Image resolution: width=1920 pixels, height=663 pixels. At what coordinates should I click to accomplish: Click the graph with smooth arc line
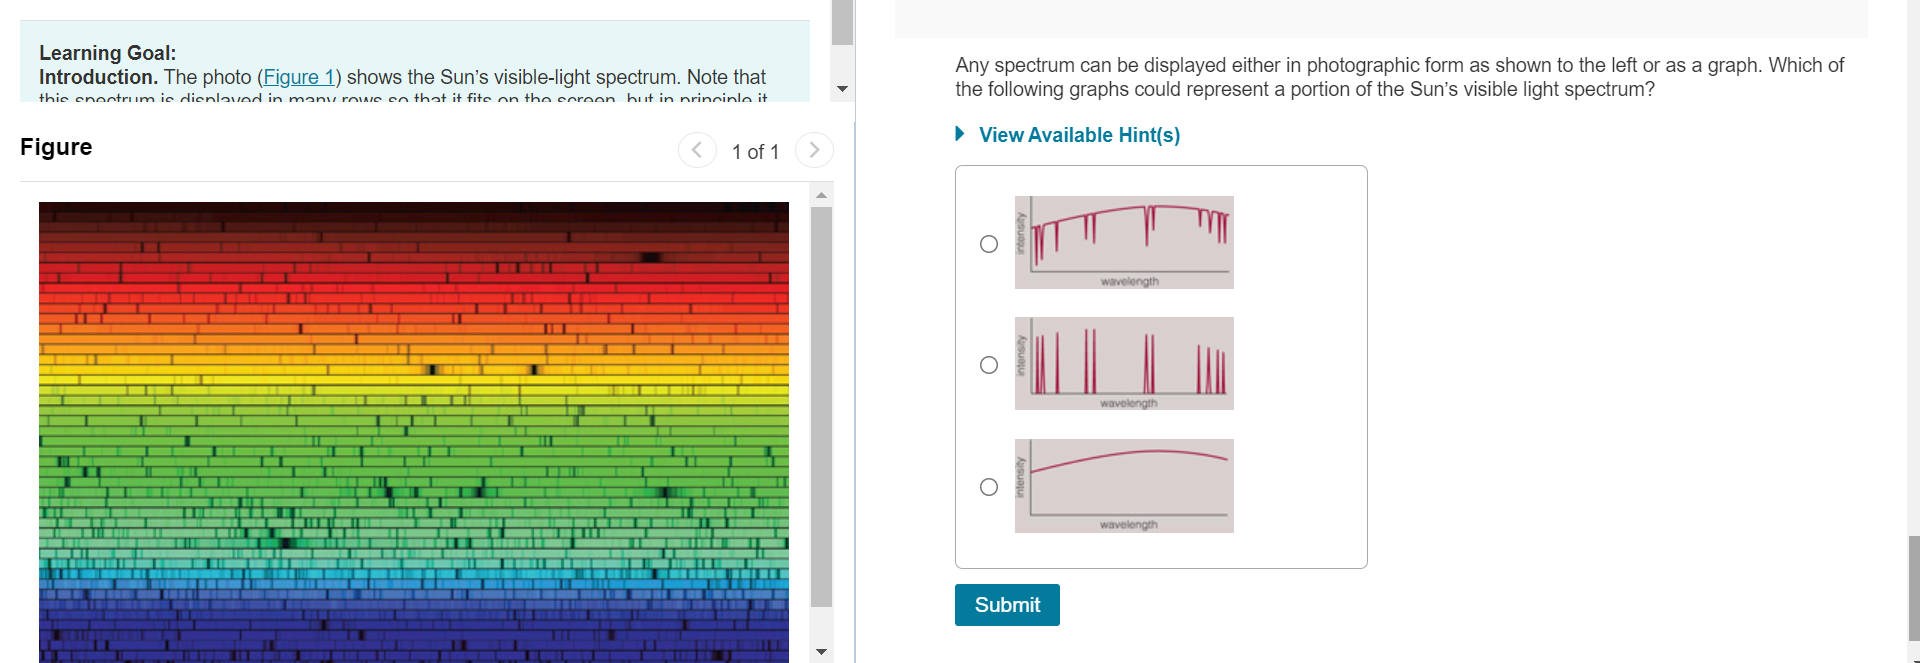point(1124,486)
